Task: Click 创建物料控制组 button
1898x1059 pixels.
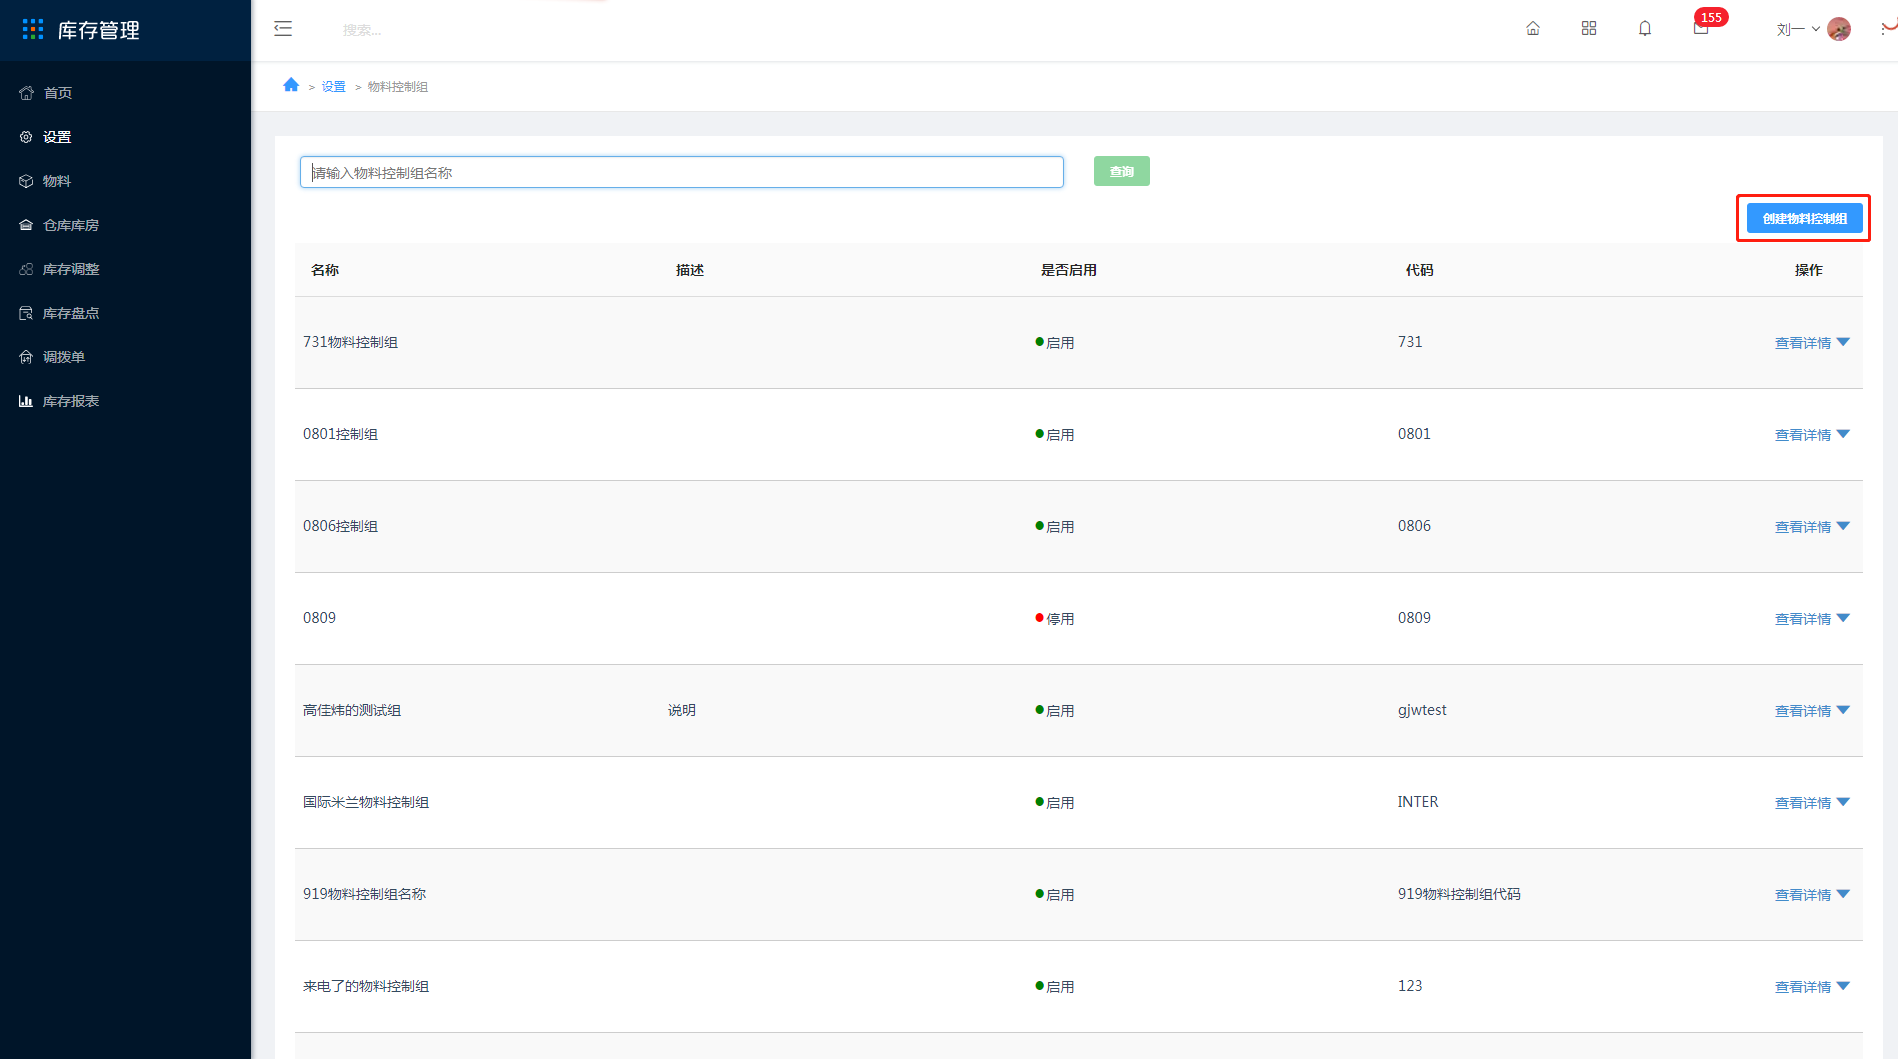Action: (1804, 218)
